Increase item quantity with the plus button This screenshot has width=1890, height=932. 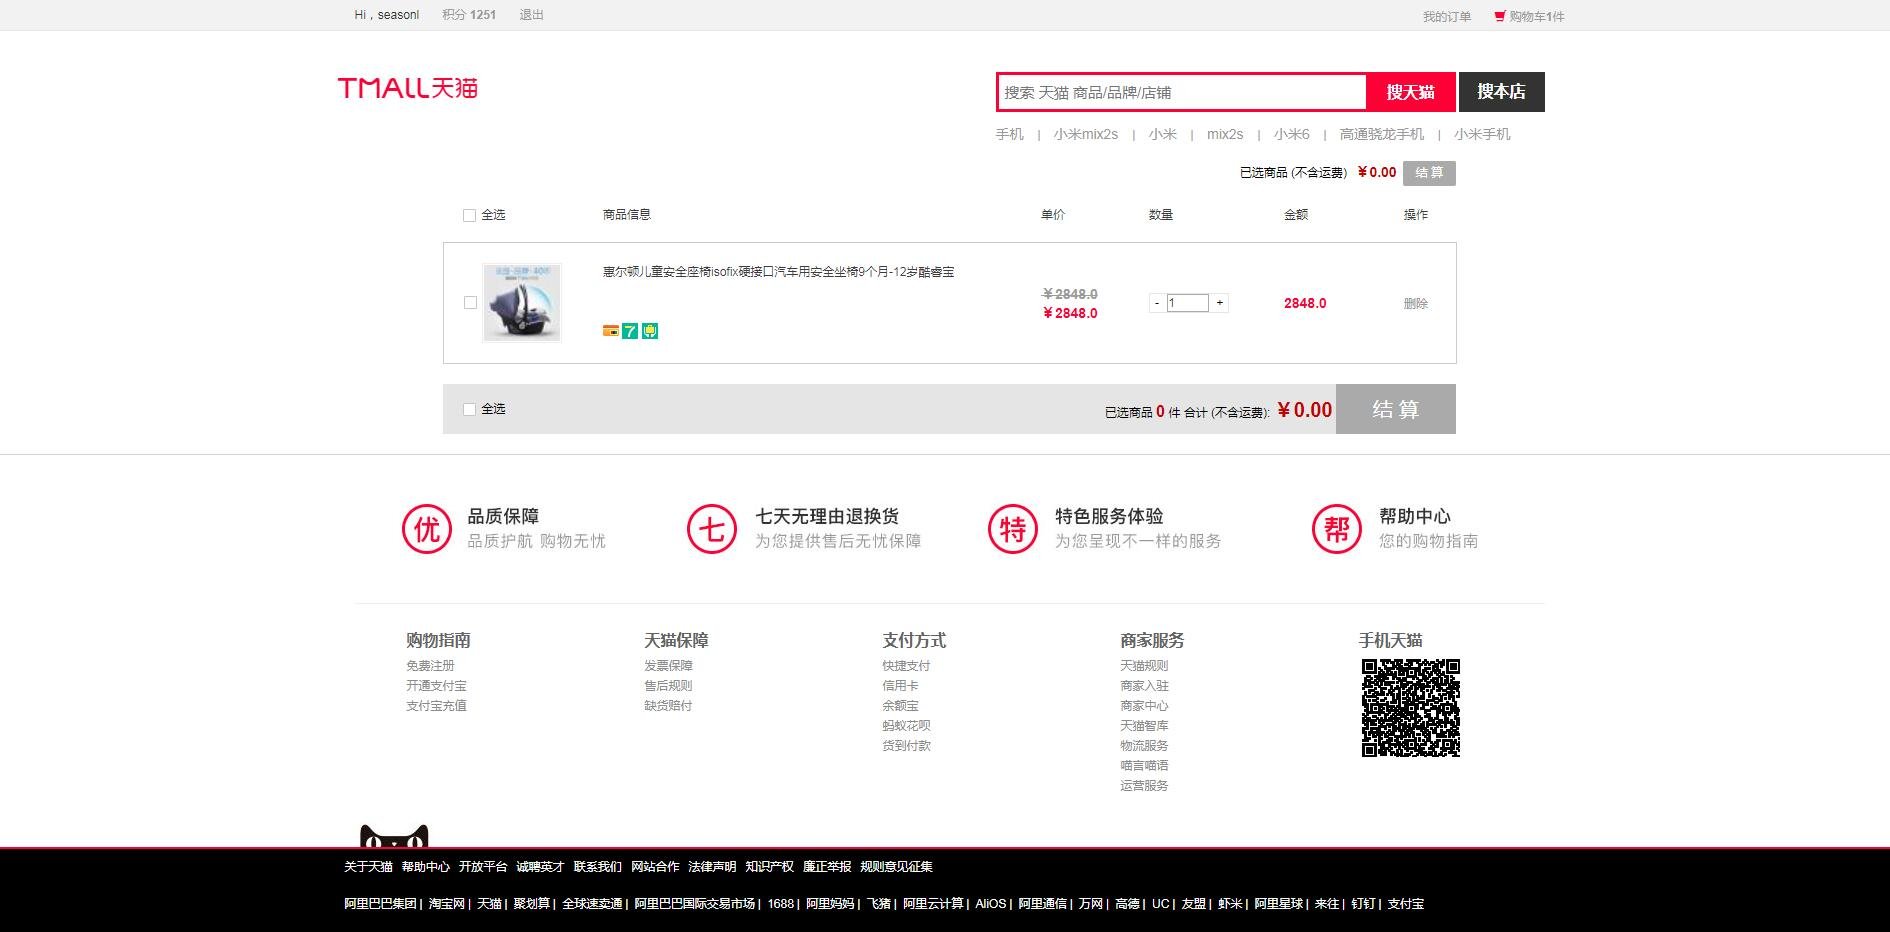[x=1220, y=303]
